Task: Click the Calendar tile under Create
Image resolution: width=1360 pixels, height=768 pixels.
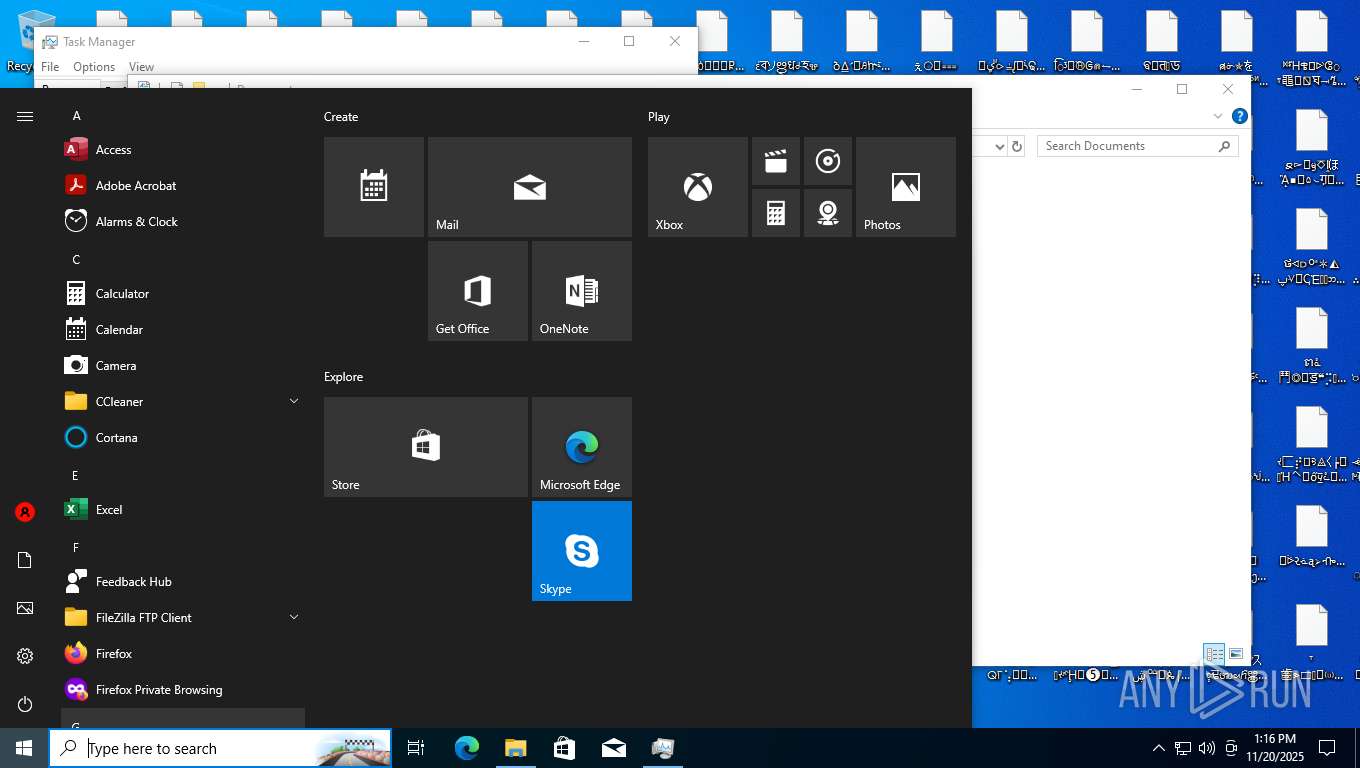Action: [374, 187]
